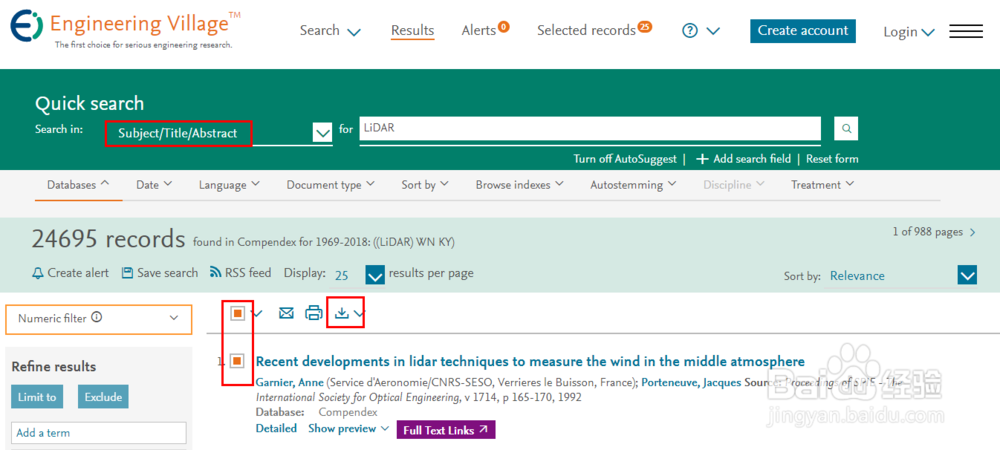1000x450 pixels.
Task: Open the Date filter menu
Action: (154, 185)
